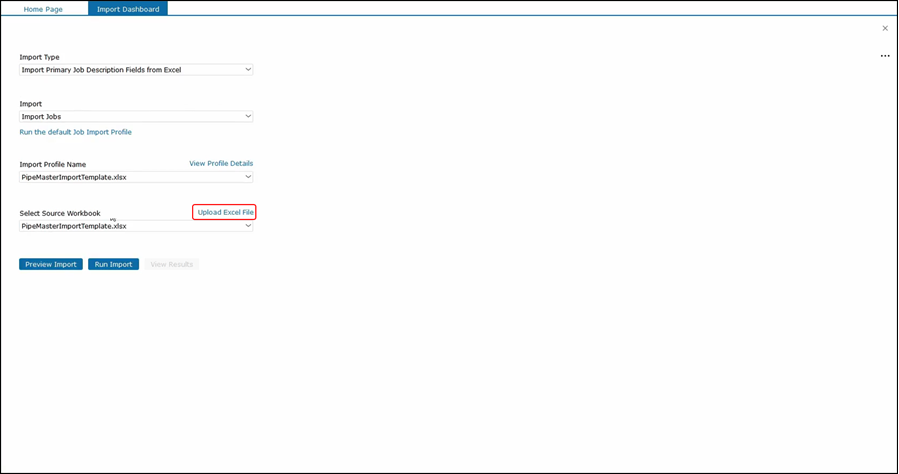Click the filename text in Source Workbook field

74,226
